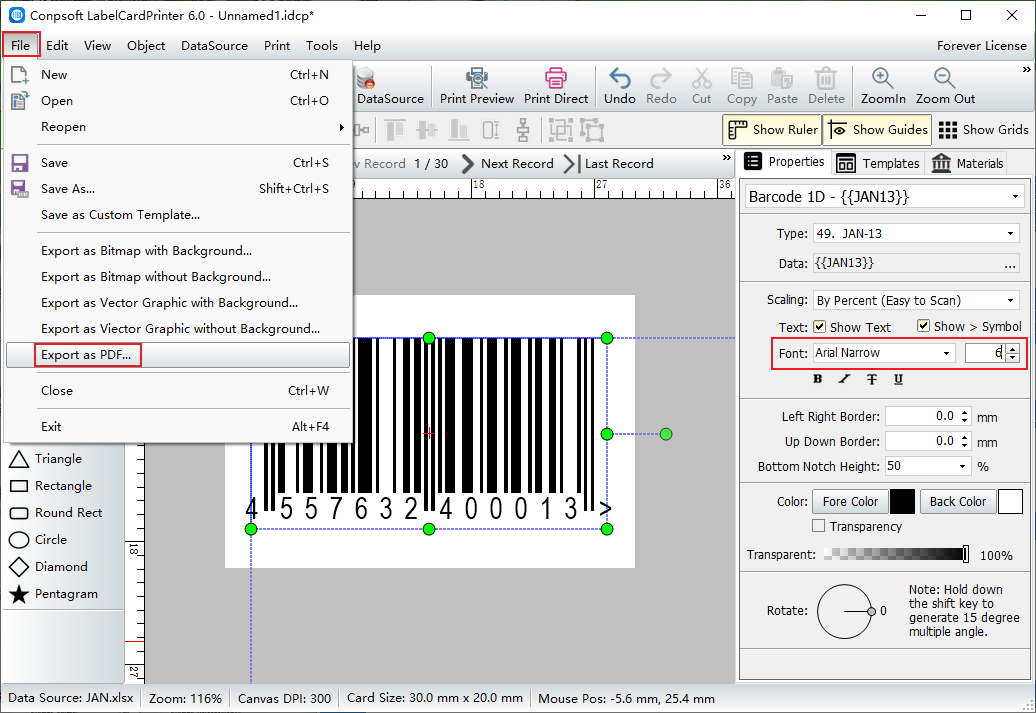Click the Rotate angle dial
Image resolution: width=1036 pixels, height=713 pixels.
844,611
